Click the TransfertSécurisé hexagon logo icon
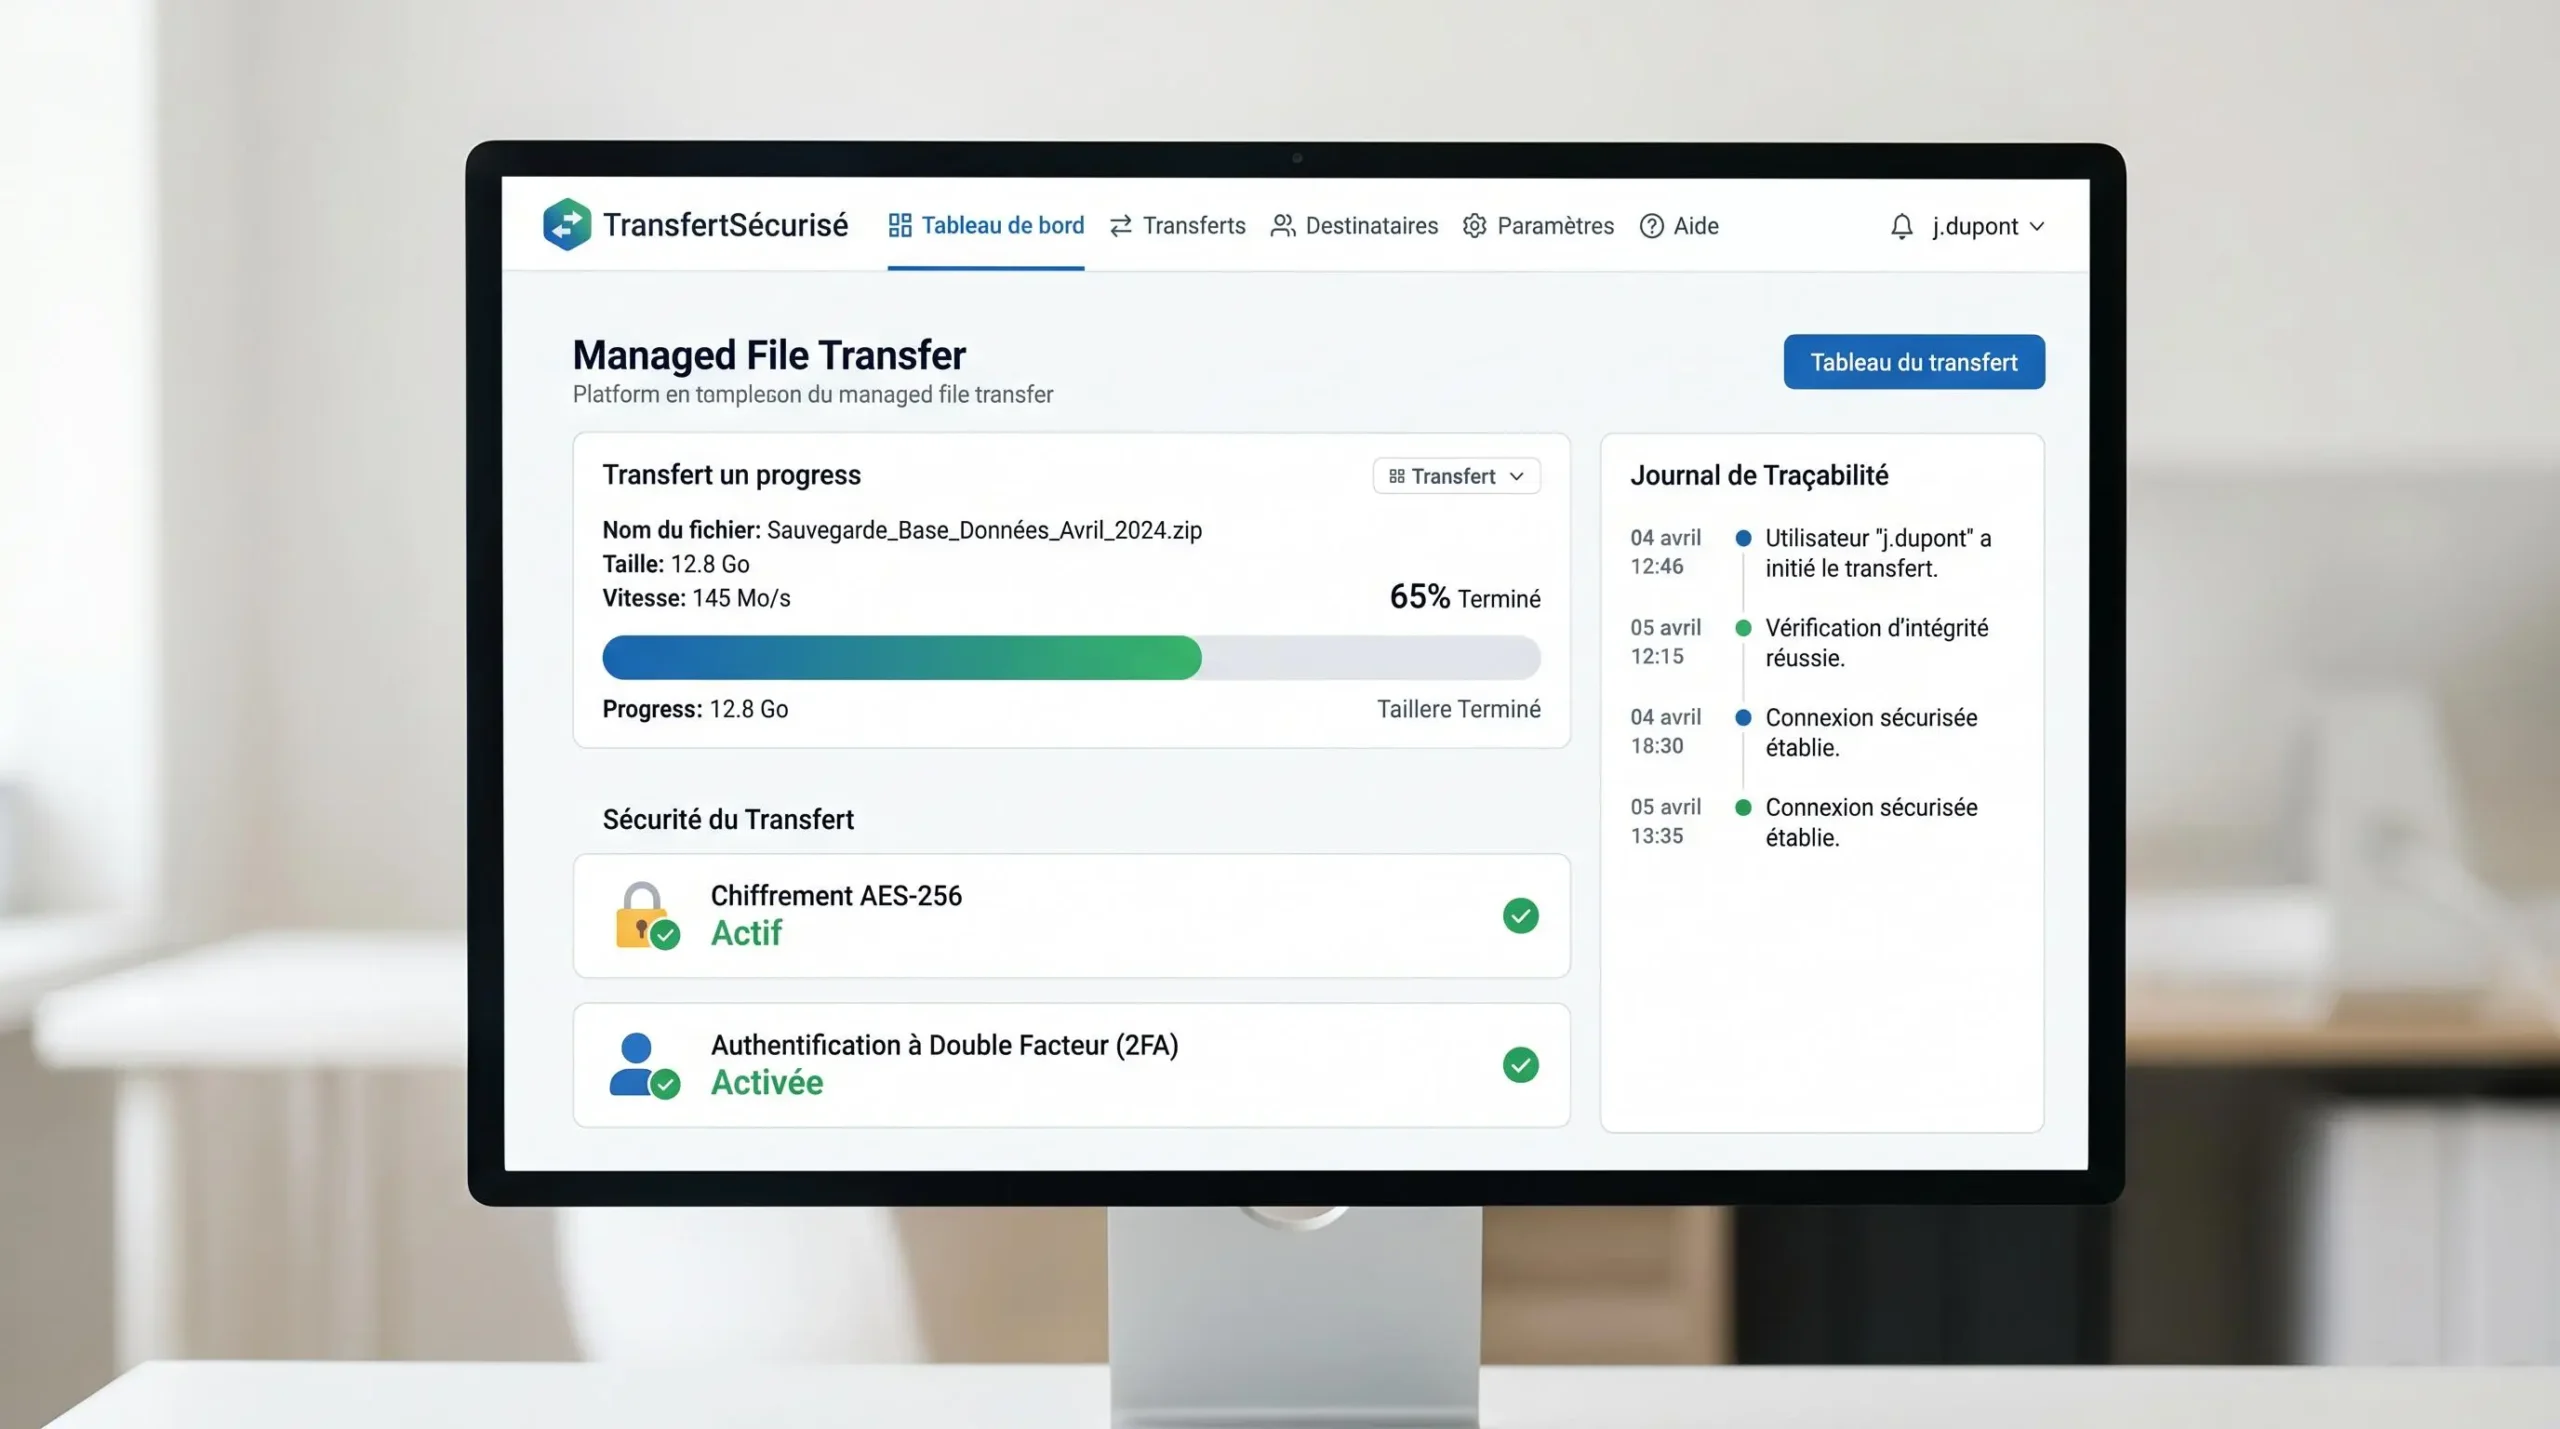The width and height of the screenshot is (2560, 1429). coord(567,224)
